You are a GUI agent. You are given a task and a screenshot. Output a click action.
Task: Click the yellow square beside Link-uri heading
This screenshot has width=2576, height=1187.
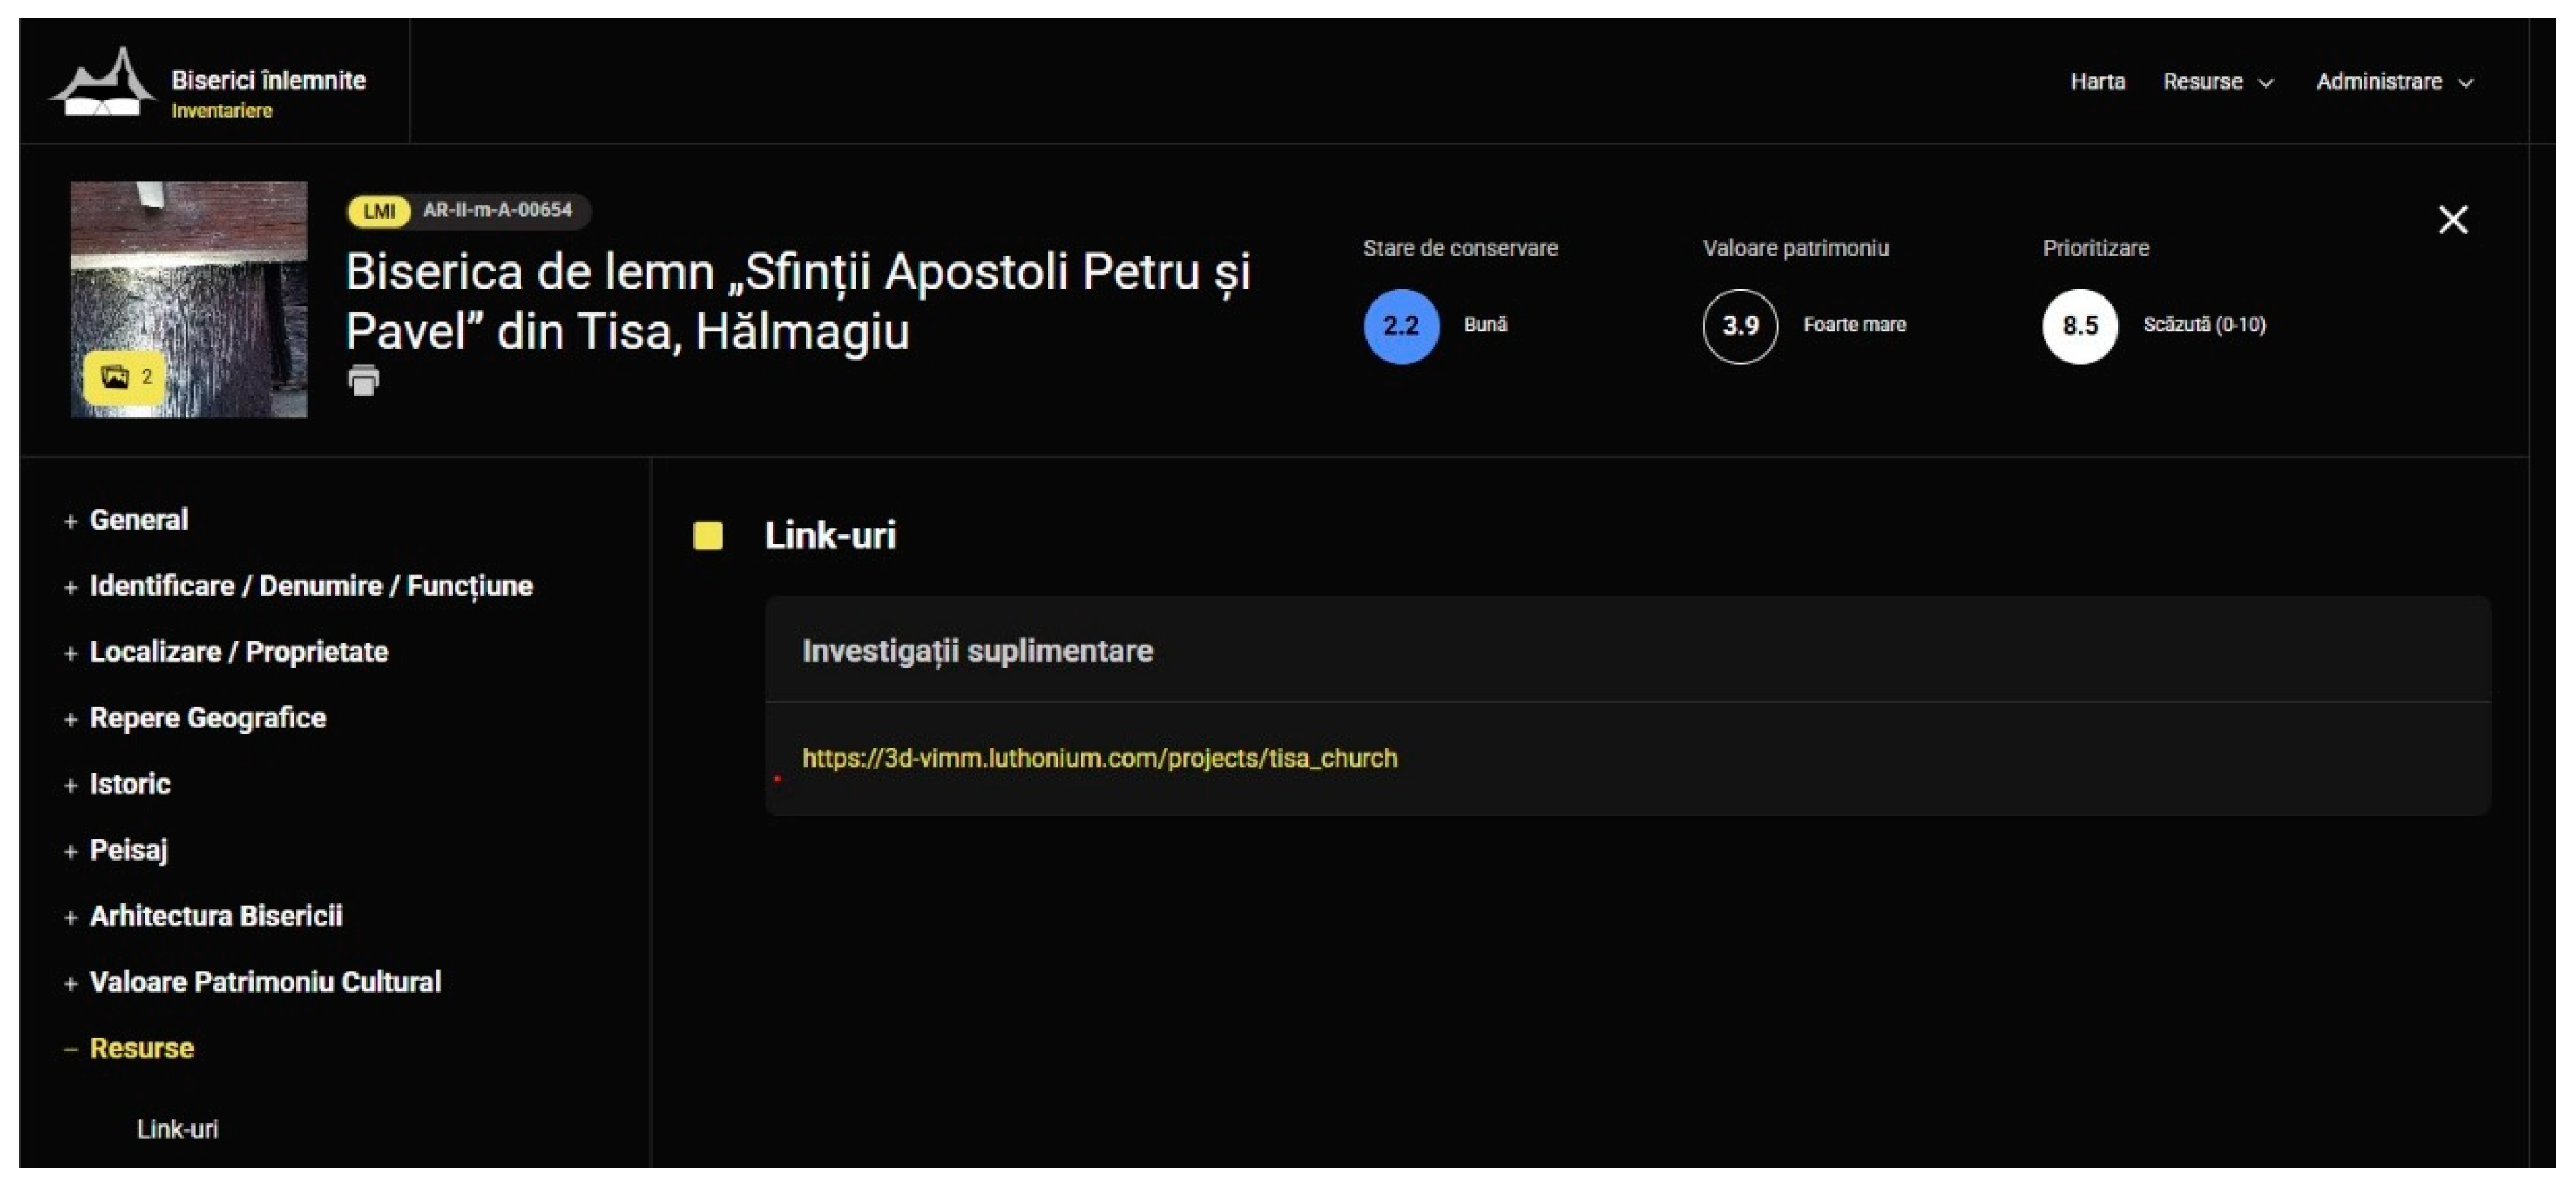coord(708,536)
